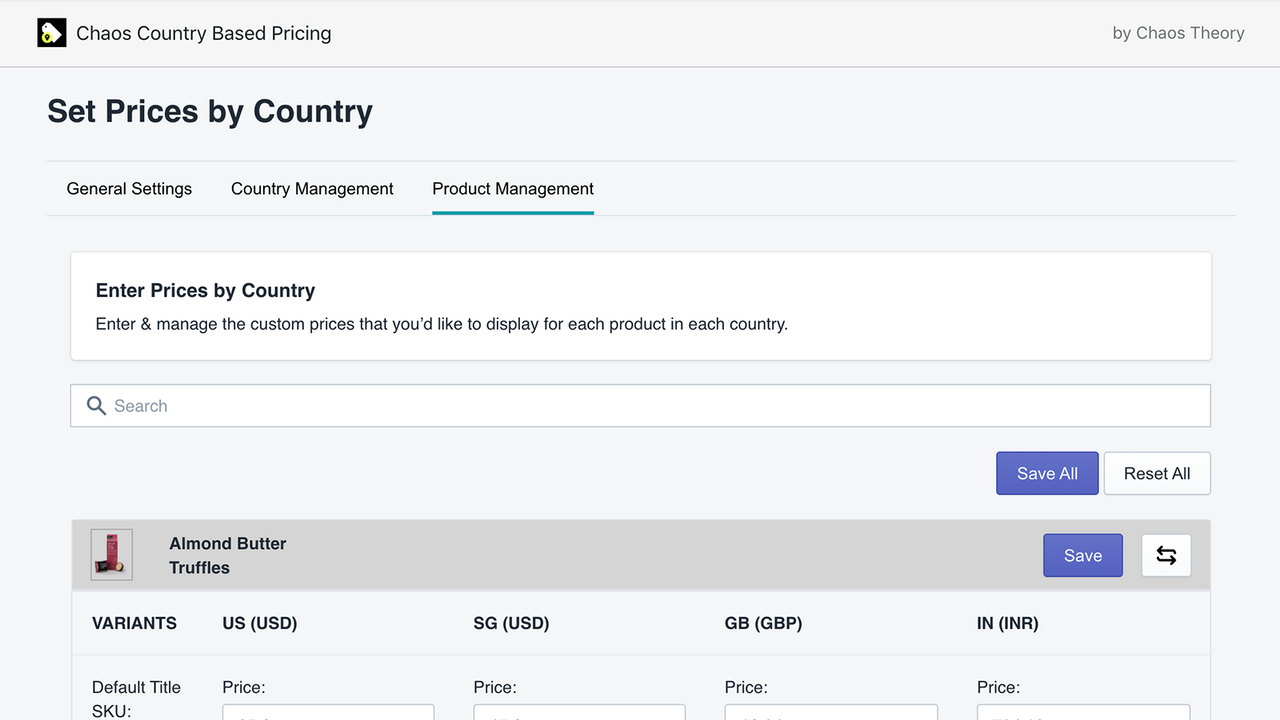Click the GB (GBP) price input field
The height and width of the screenshot is (720, 1280).
point(830,715)
